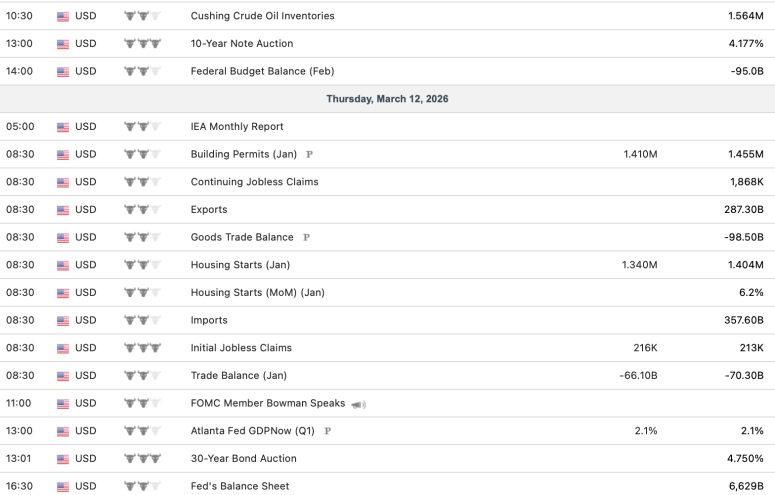Select the Imports event row link
The width and height of the screenshot is (775, 495).
209,321
